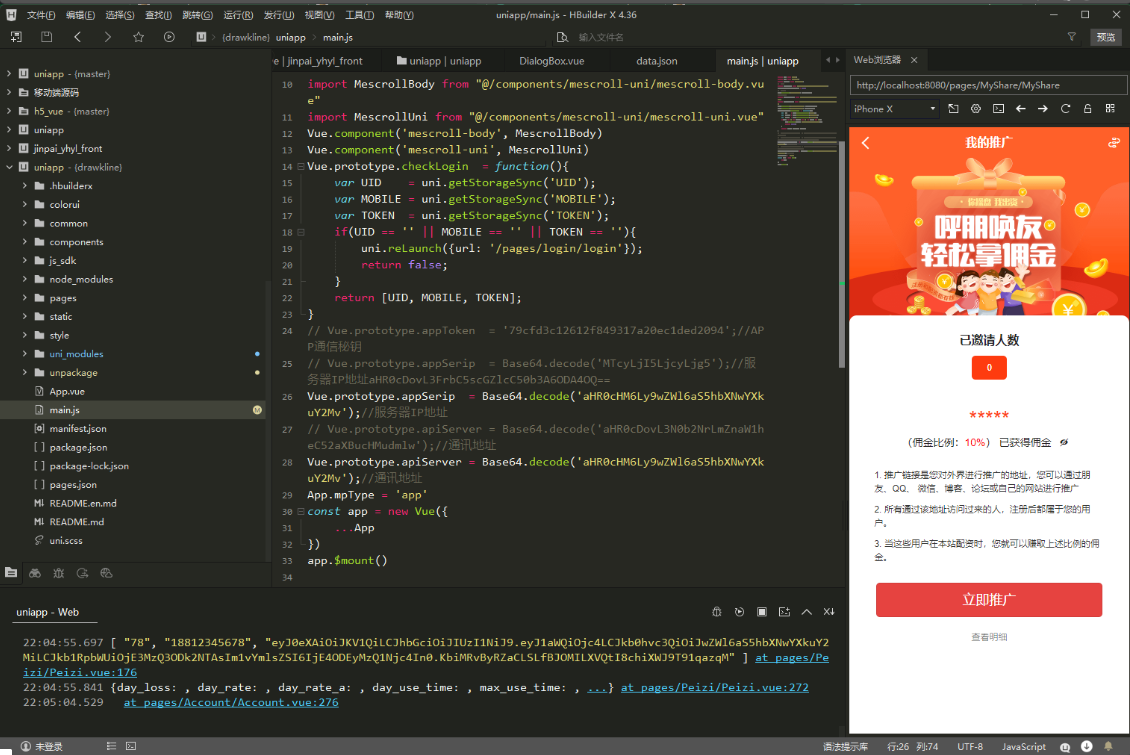Image resolution: width=1130 pixels, height=755 pixels.
Task: Open browser in external window icon
Action: point(953,109)
